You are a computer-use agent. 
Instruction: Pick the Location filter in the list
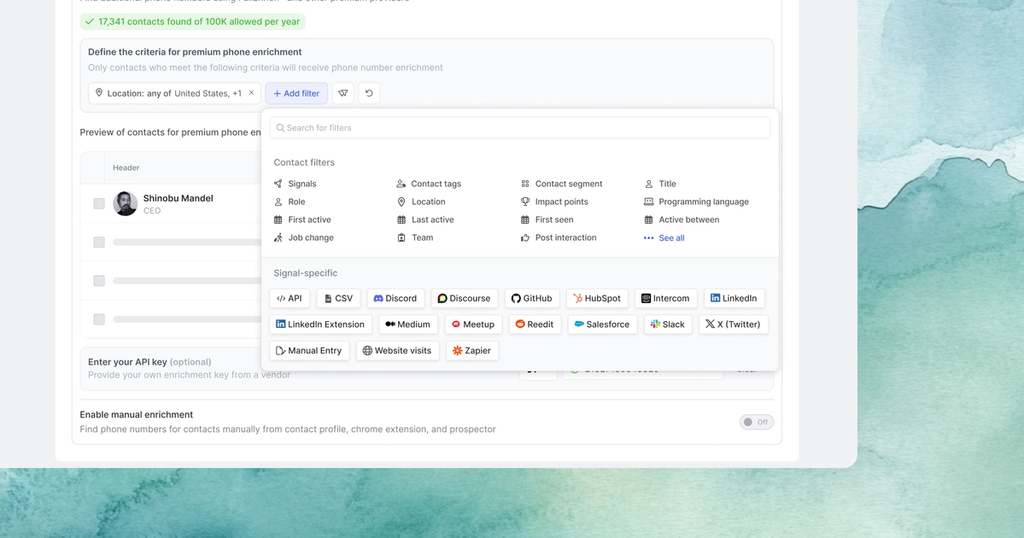point(421,202)
